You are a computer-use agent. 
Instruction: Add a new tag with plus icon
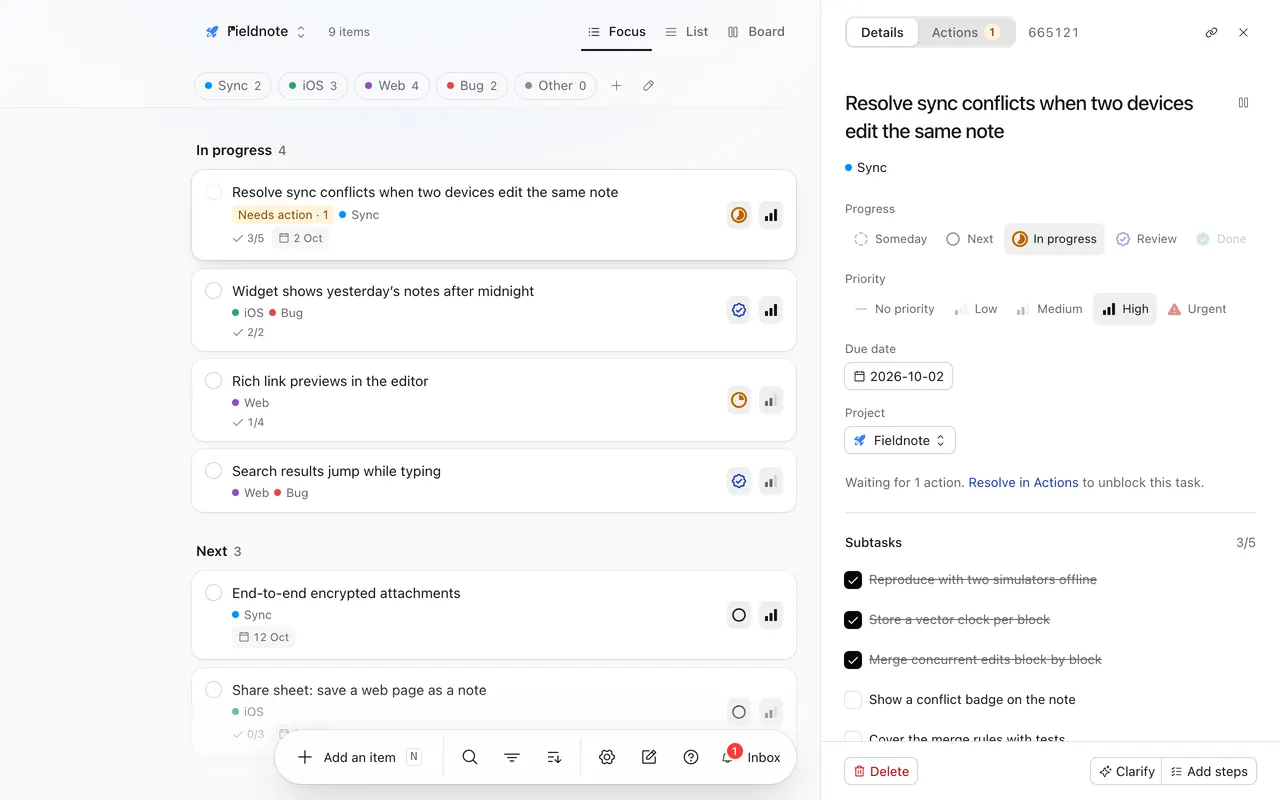coord(616,86)
